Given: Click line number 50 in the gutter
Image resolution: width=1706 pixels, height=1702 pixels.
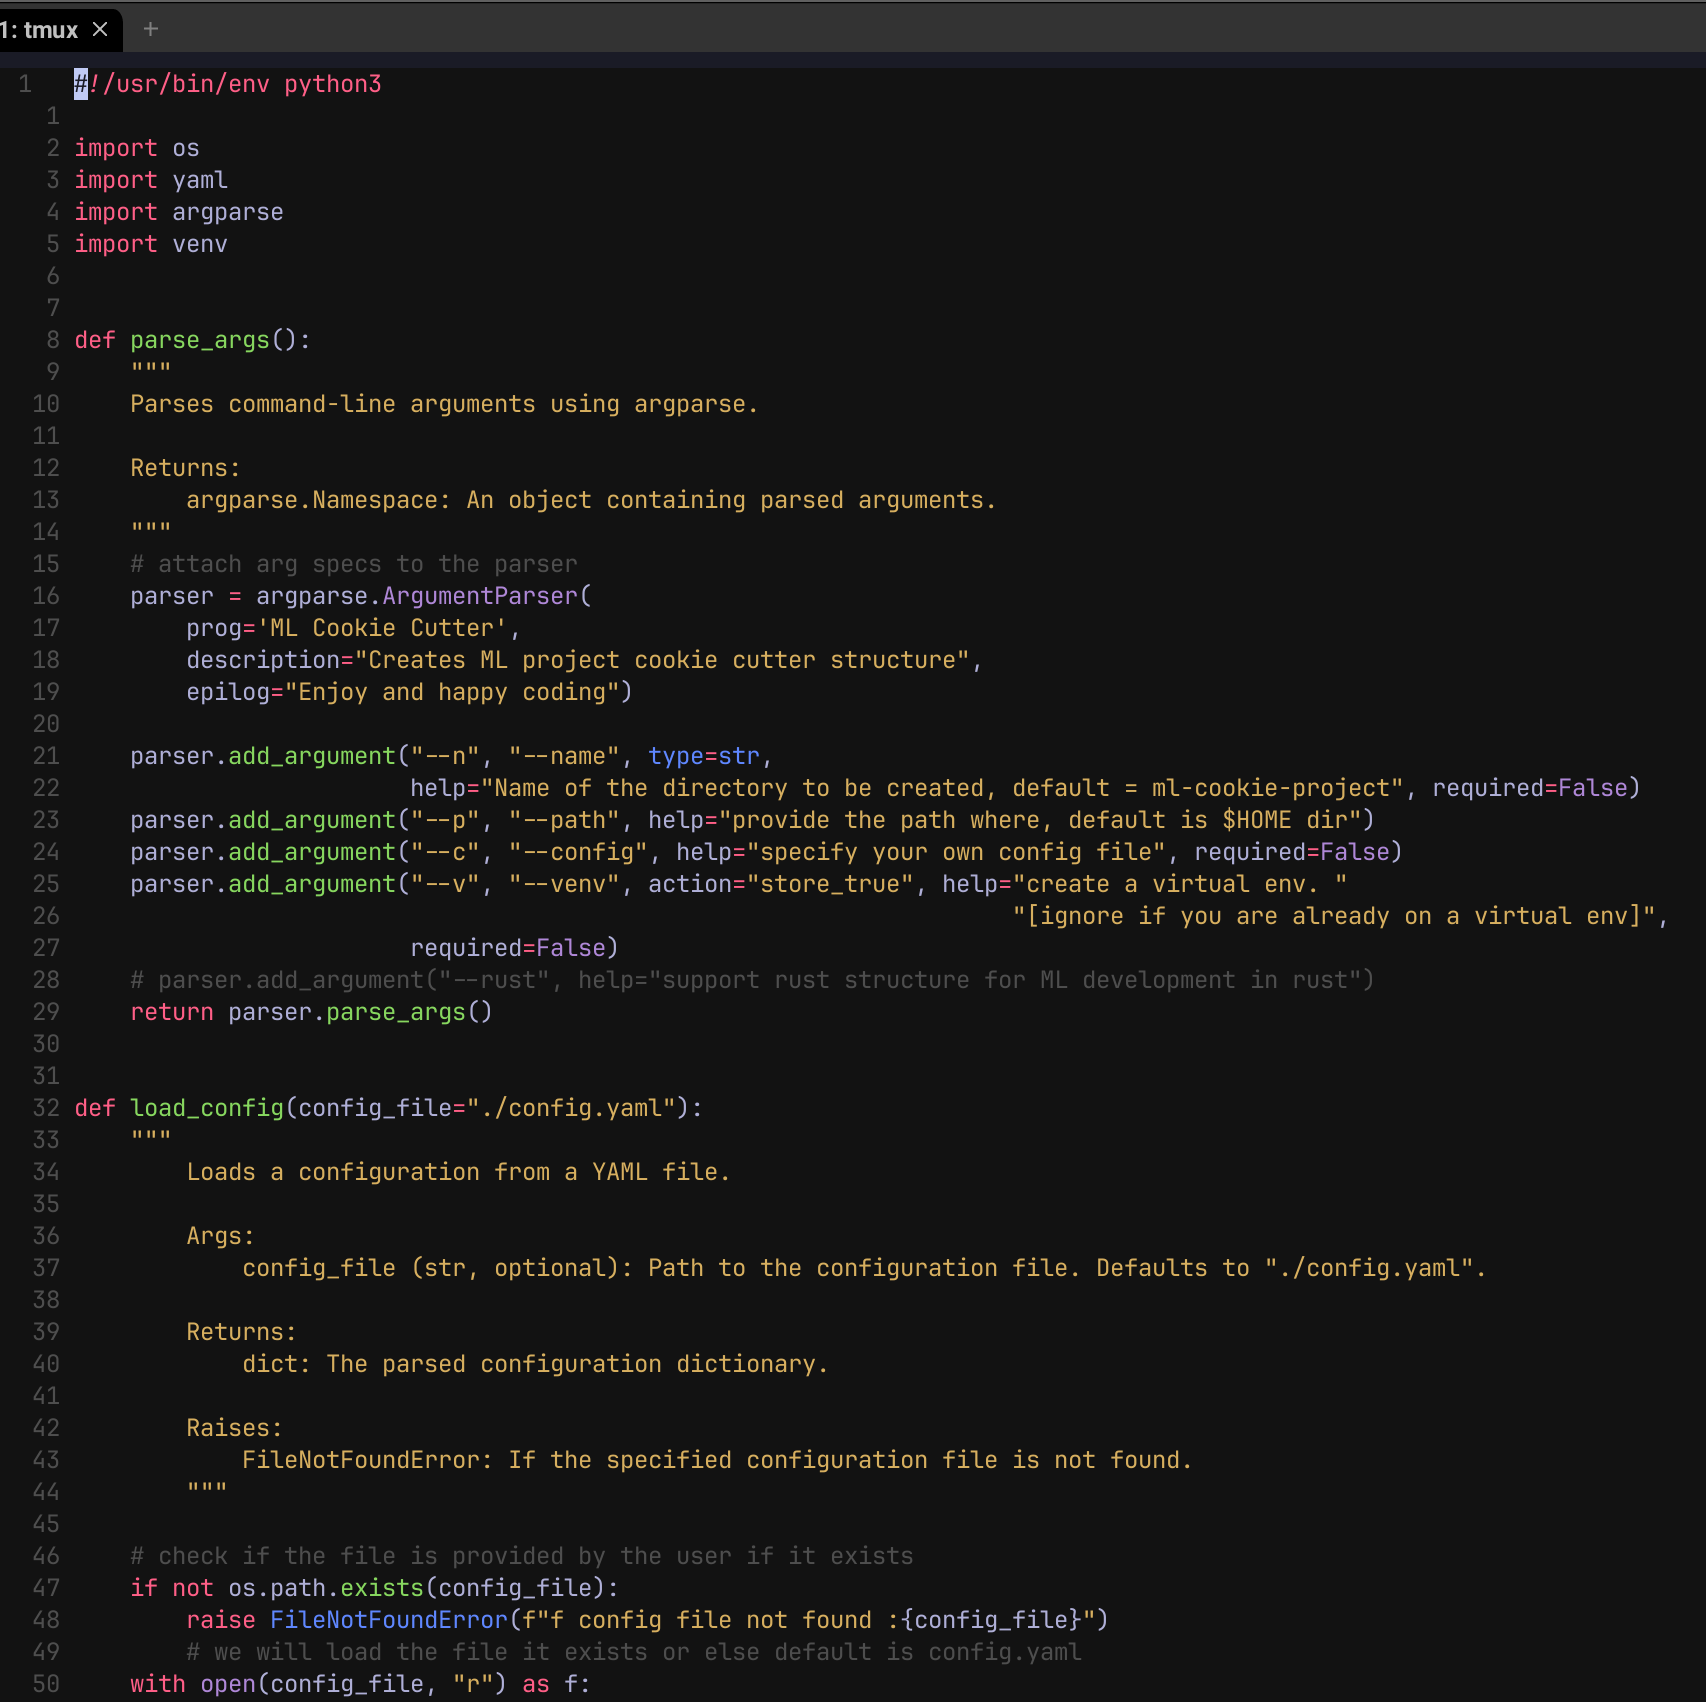Looking at the screenshot, I should pyautogui.click(x=46, y=1684).
